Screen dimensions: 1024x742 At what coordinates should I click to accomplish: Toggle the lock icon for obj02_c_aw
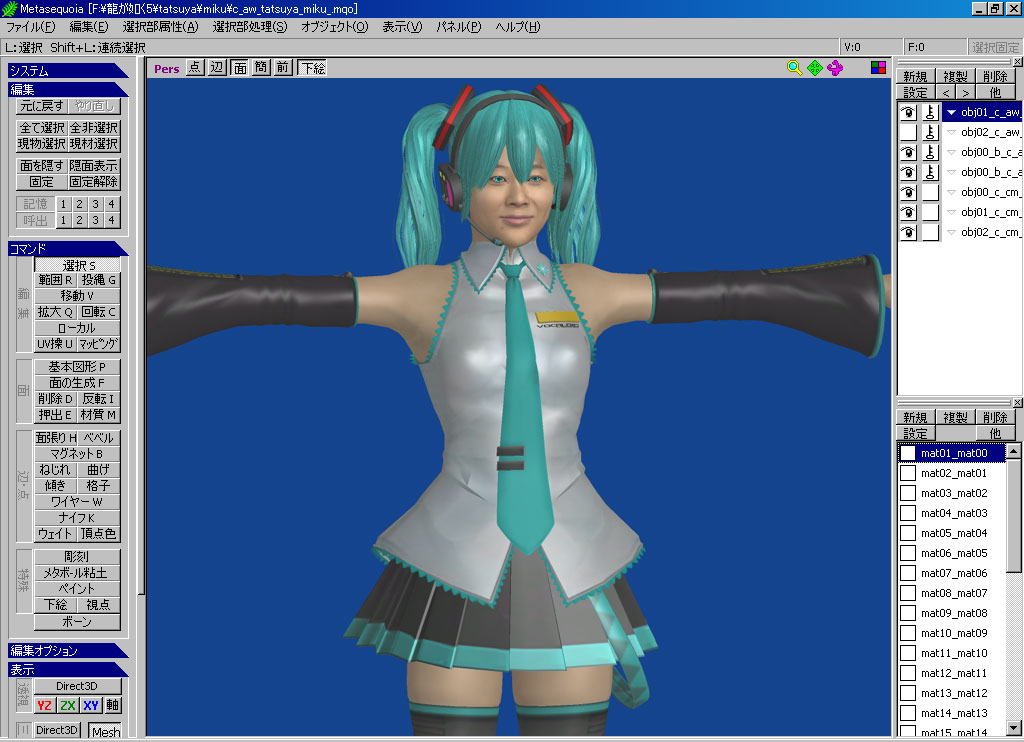tap(930, 133)
